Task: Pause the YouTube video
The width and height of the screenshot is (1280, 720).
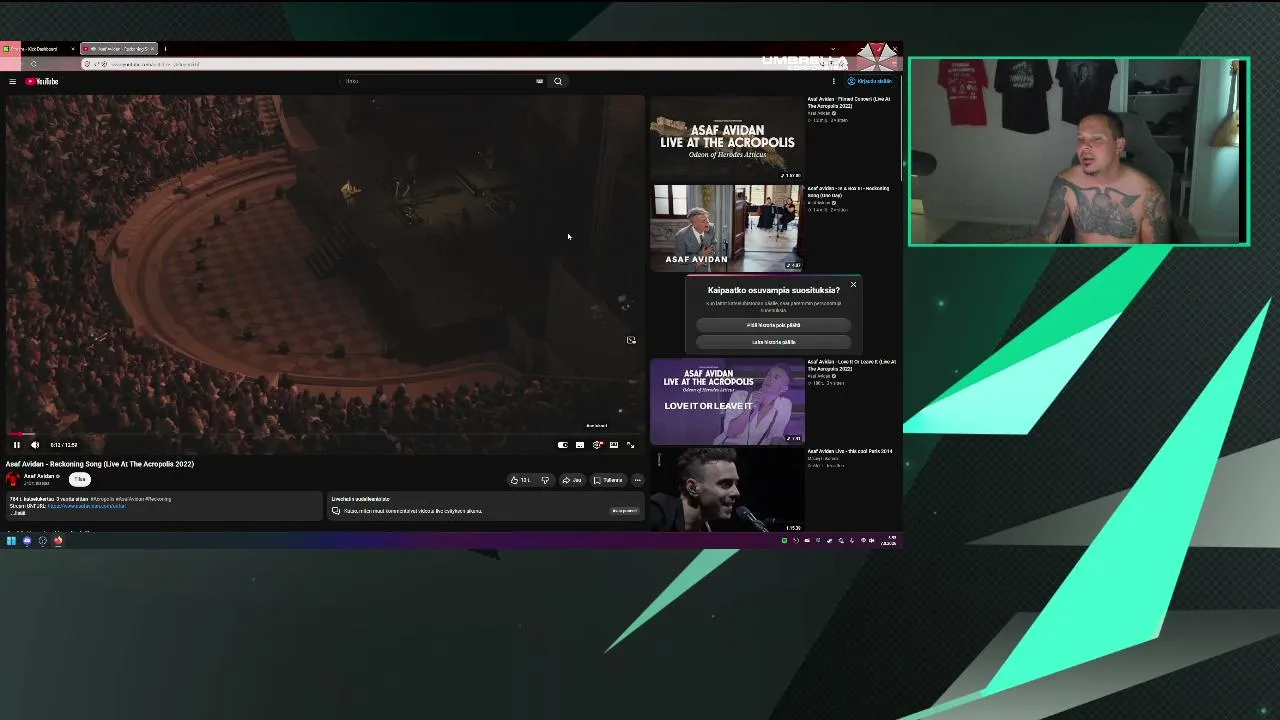Action: point(16,445)
